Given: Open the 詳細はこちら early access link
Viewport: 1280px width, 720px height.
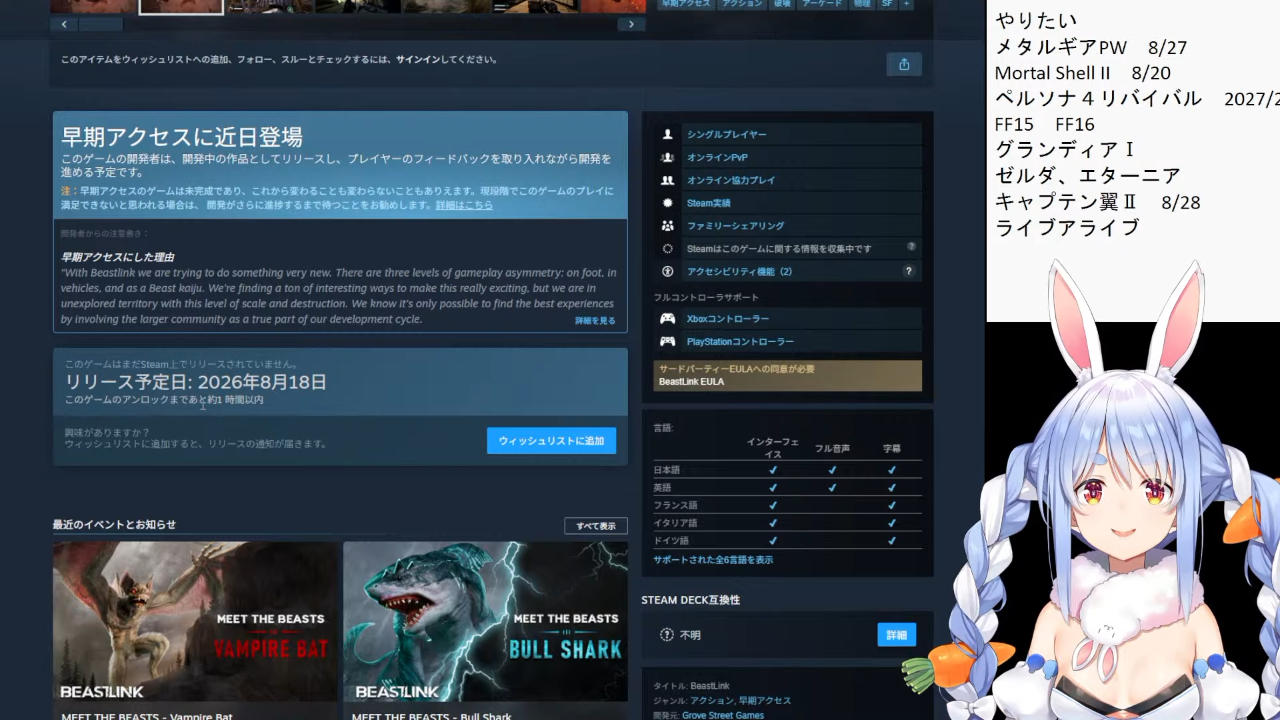Looking at the screenshot, I should tap(464, 205).
